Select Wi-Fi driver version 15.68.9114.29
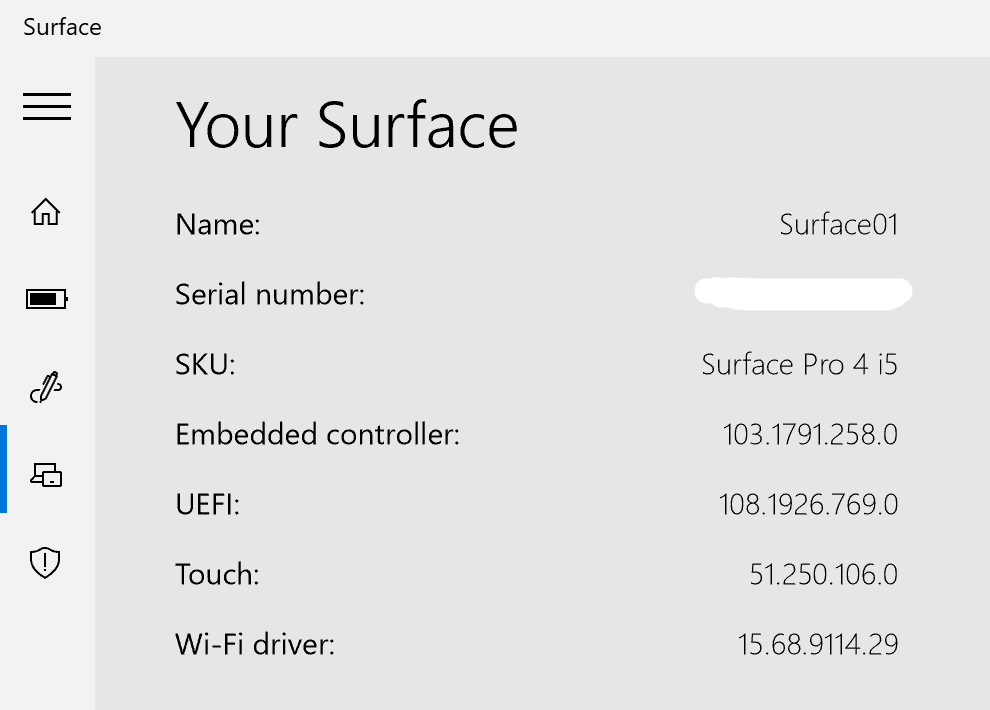Viewport: 990px width, 710px height. click(x=818, y=645)
